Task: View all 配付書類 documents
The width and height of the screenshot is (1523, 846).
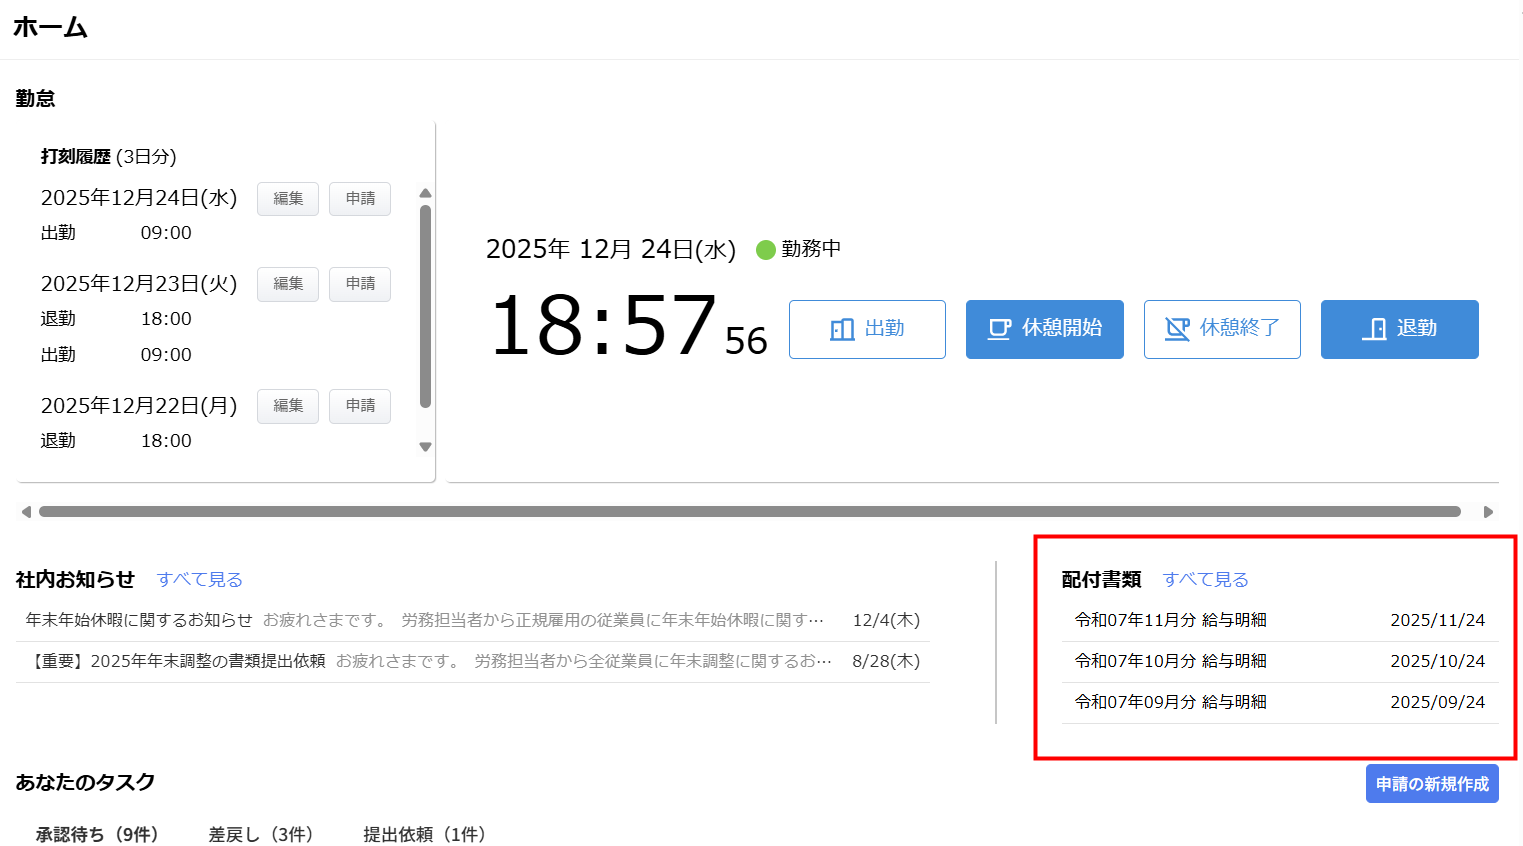Action: (1205, 580)
